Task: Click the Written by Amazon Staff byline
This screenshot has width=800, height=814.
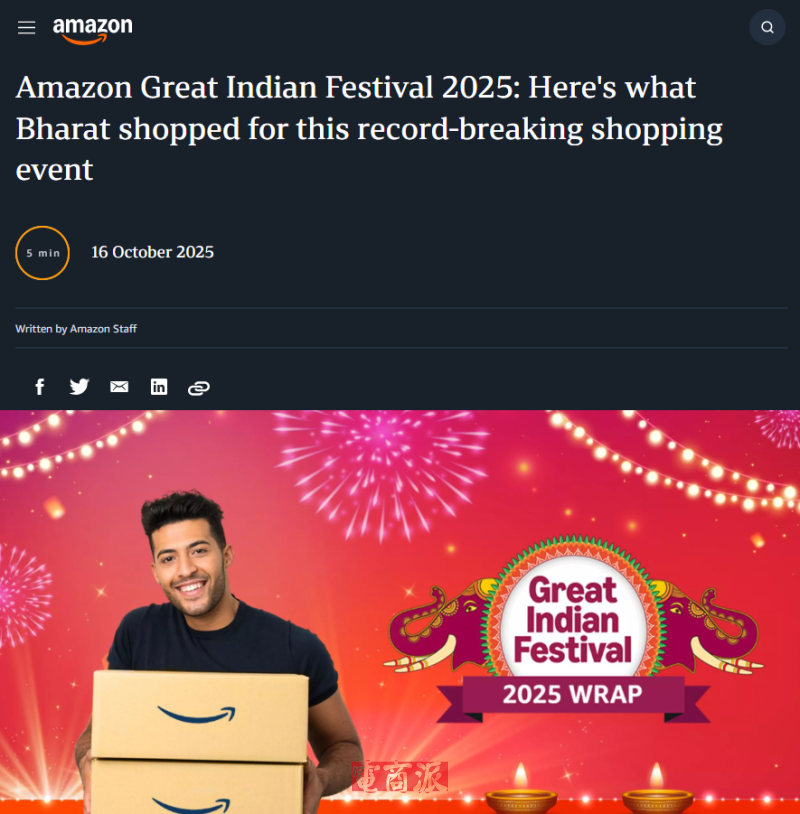Action: coord(76,329)
